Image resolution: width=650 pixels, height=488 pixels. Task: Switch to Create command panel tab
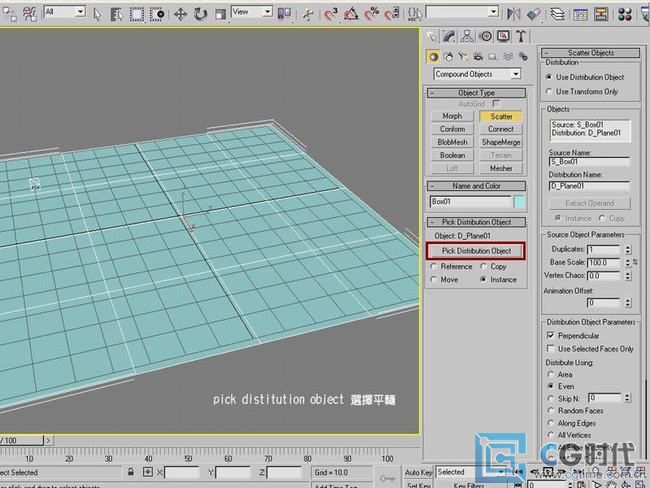[x=432, y=36]
